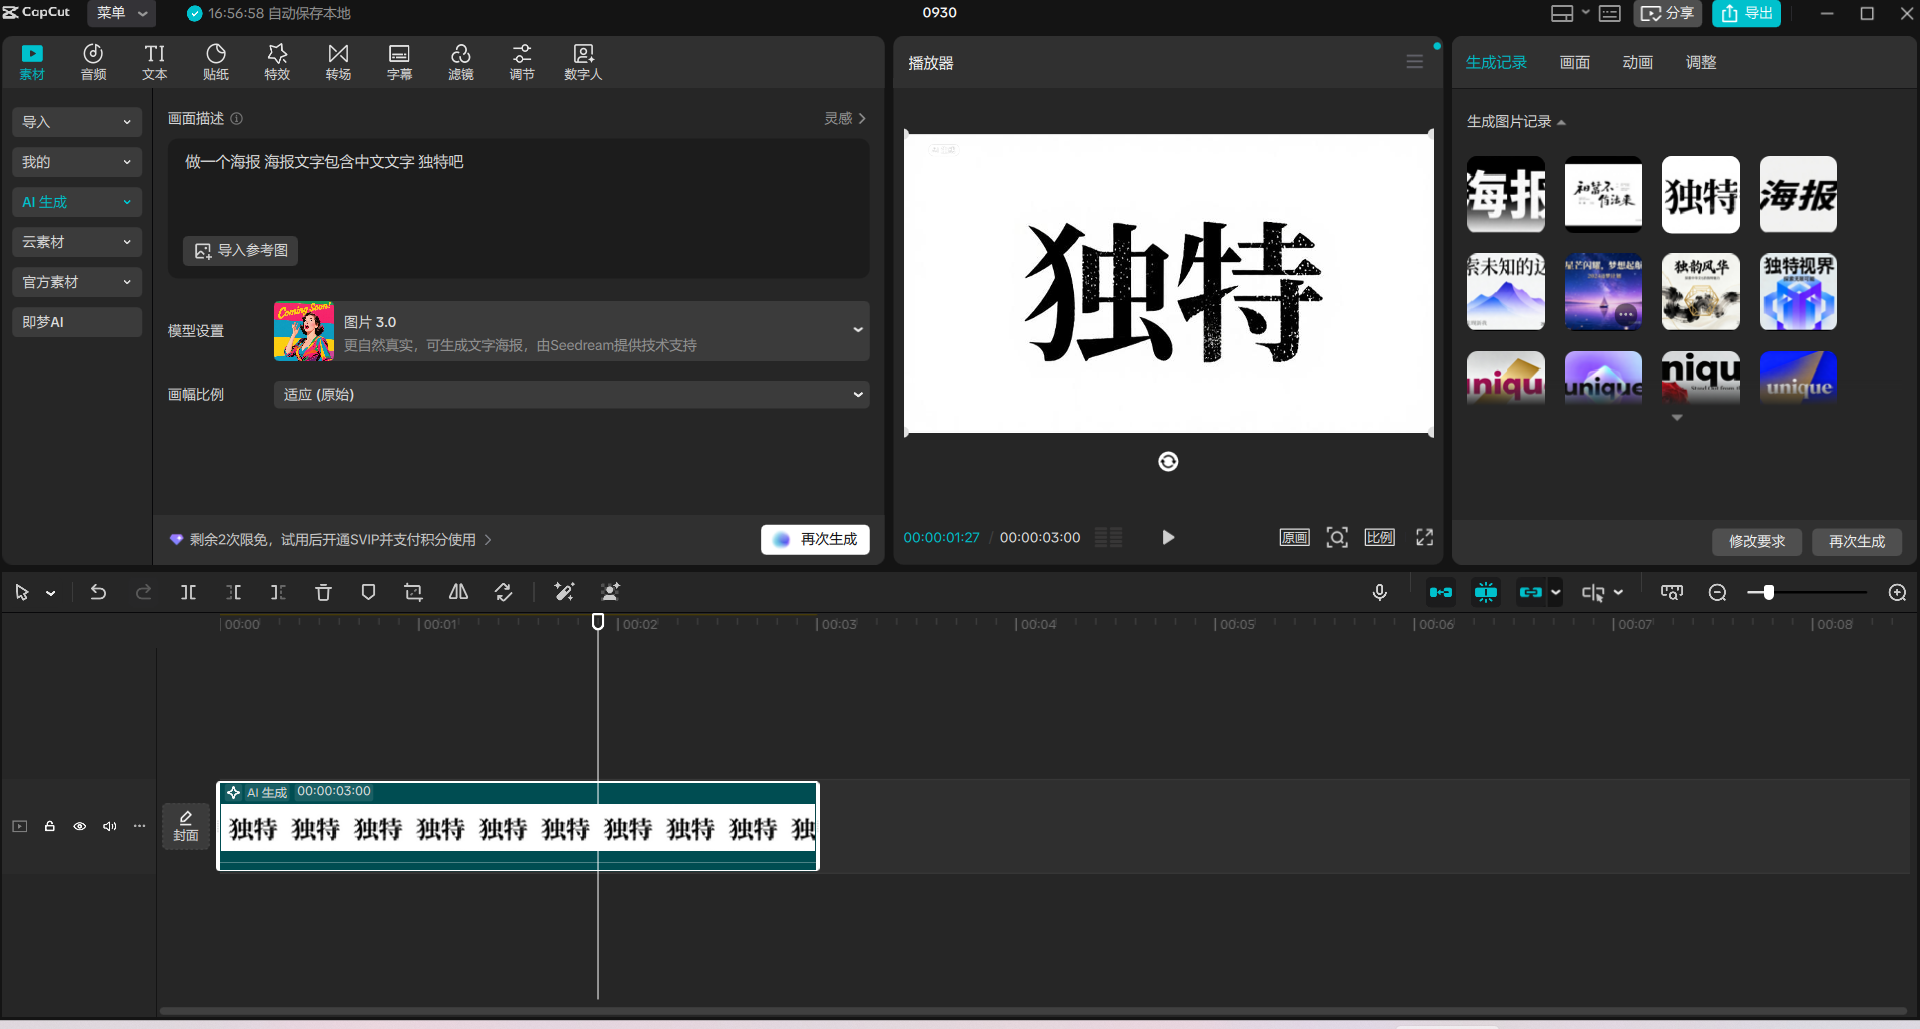
Task: Split clip at playhead
Action: 188,592
